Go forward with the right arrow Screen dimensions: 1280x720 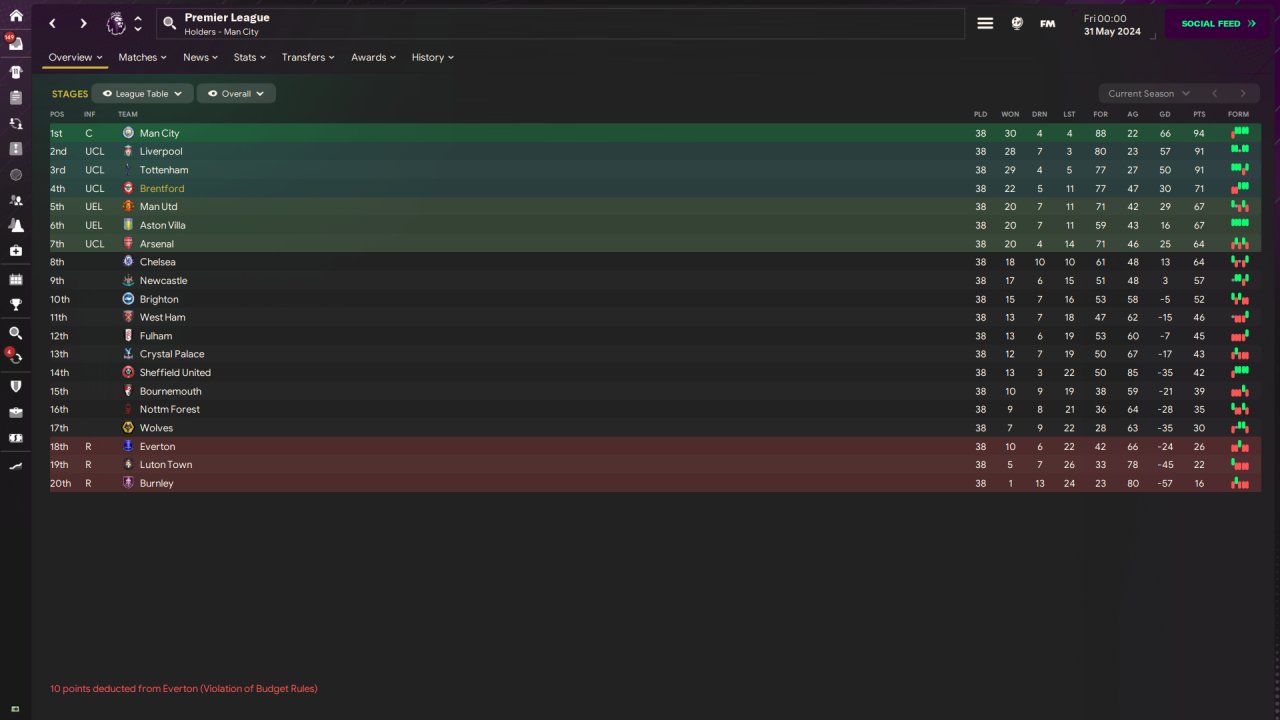tap(83, 23)
